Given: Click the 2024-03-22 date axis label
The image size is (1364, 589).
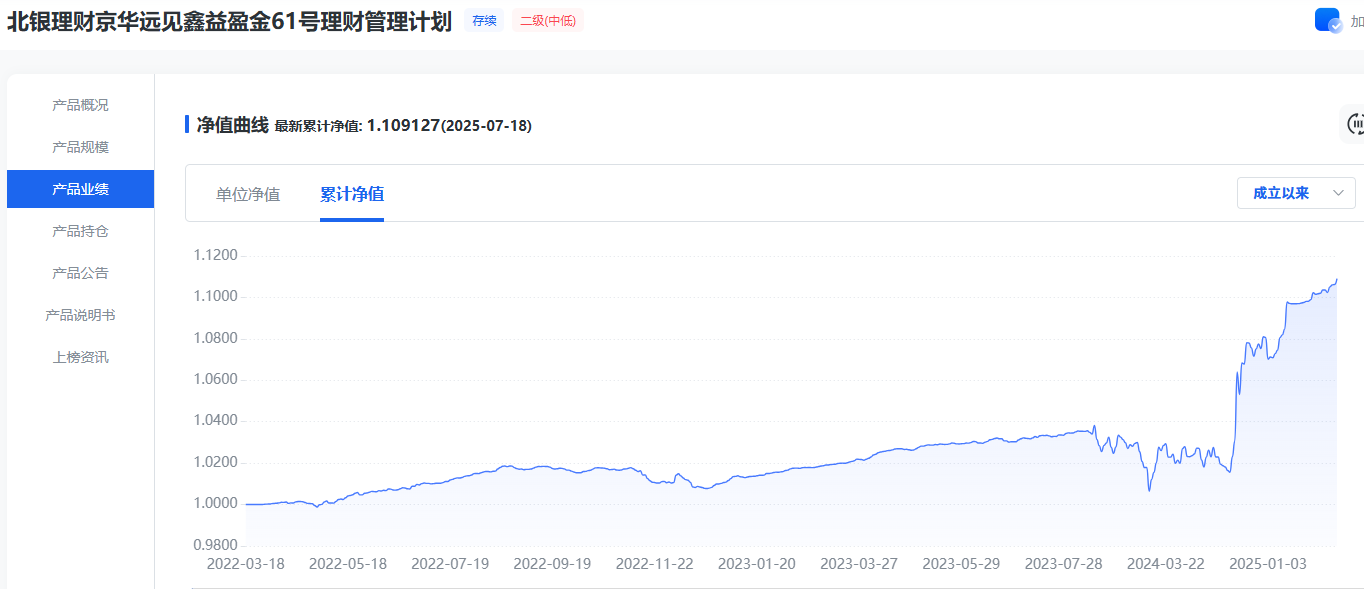Looking at the screenshot, I should [x=1166, y=564].
